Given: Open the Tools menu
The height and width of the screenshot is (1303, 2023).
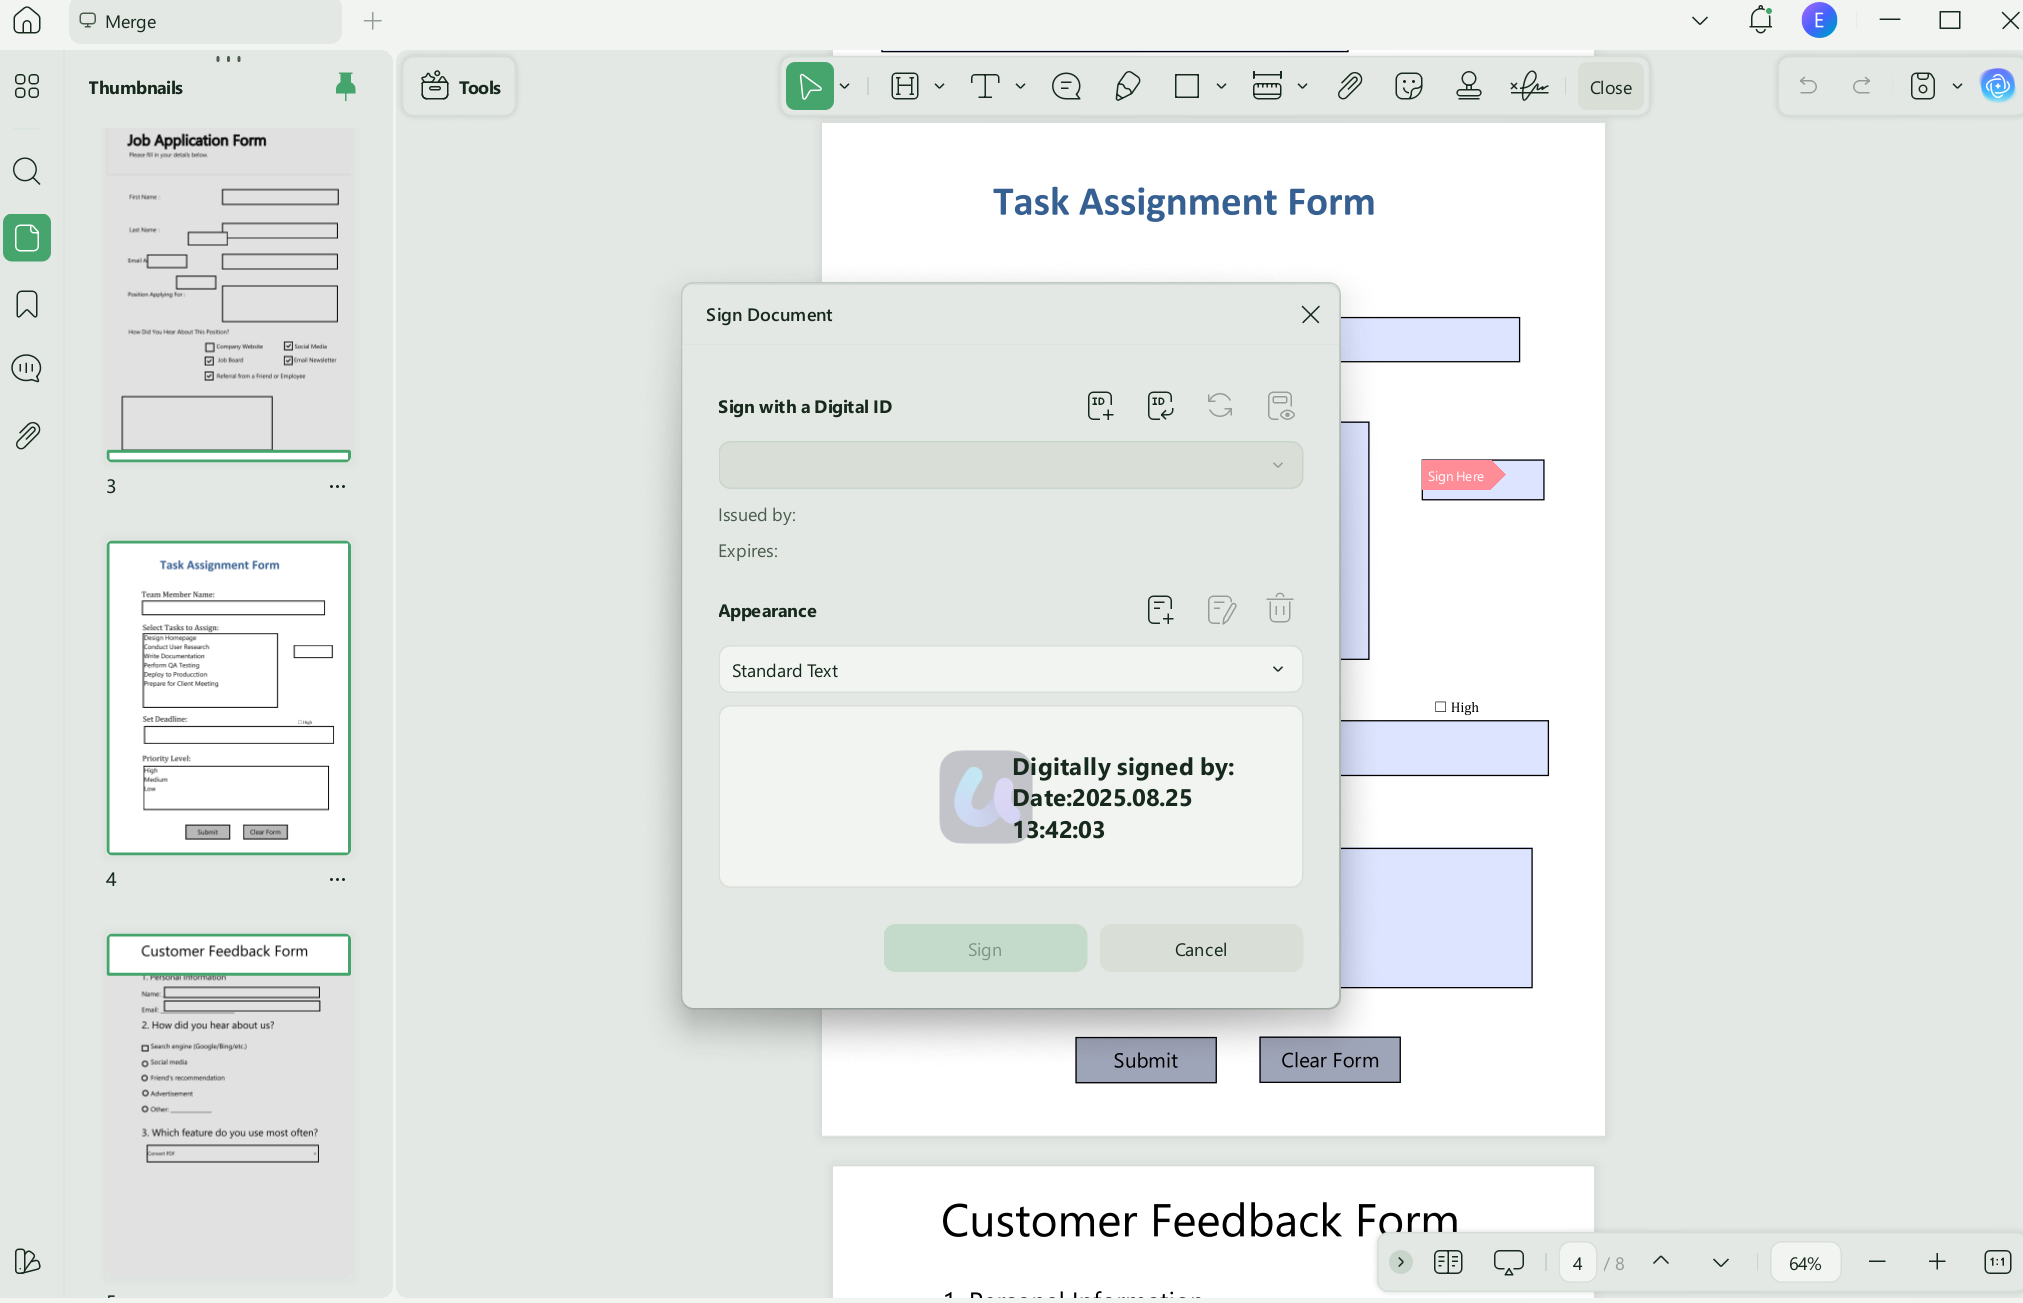Looking at the screenshot, I should pos(460,87).
